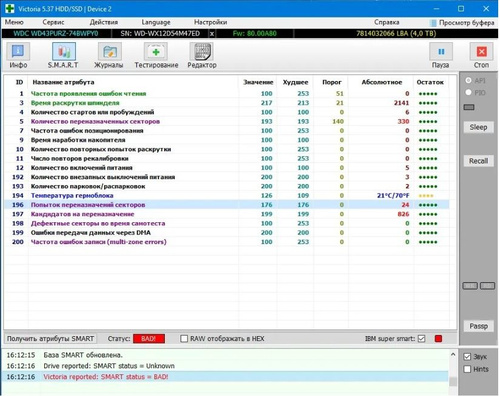Click the log scrollbar up arrow
Image resolution: width=500 pixels, height=396 pixels.
click(x=453, y=355)
